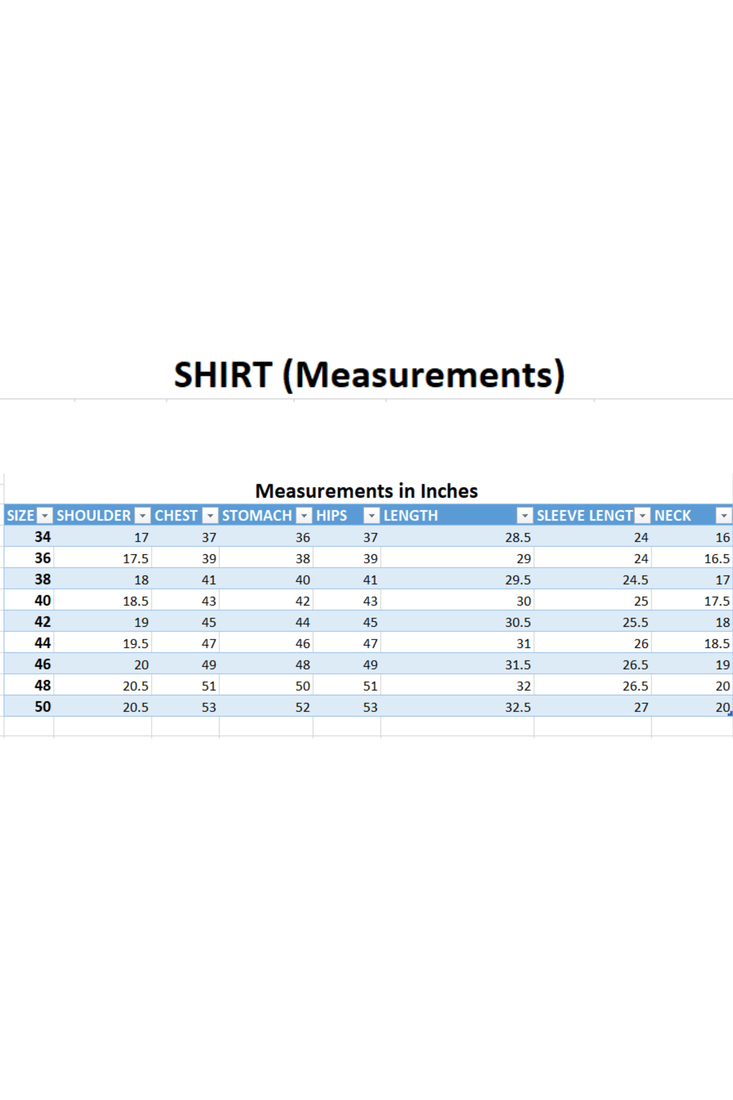Click the table resize handle corner

[730, 714]
